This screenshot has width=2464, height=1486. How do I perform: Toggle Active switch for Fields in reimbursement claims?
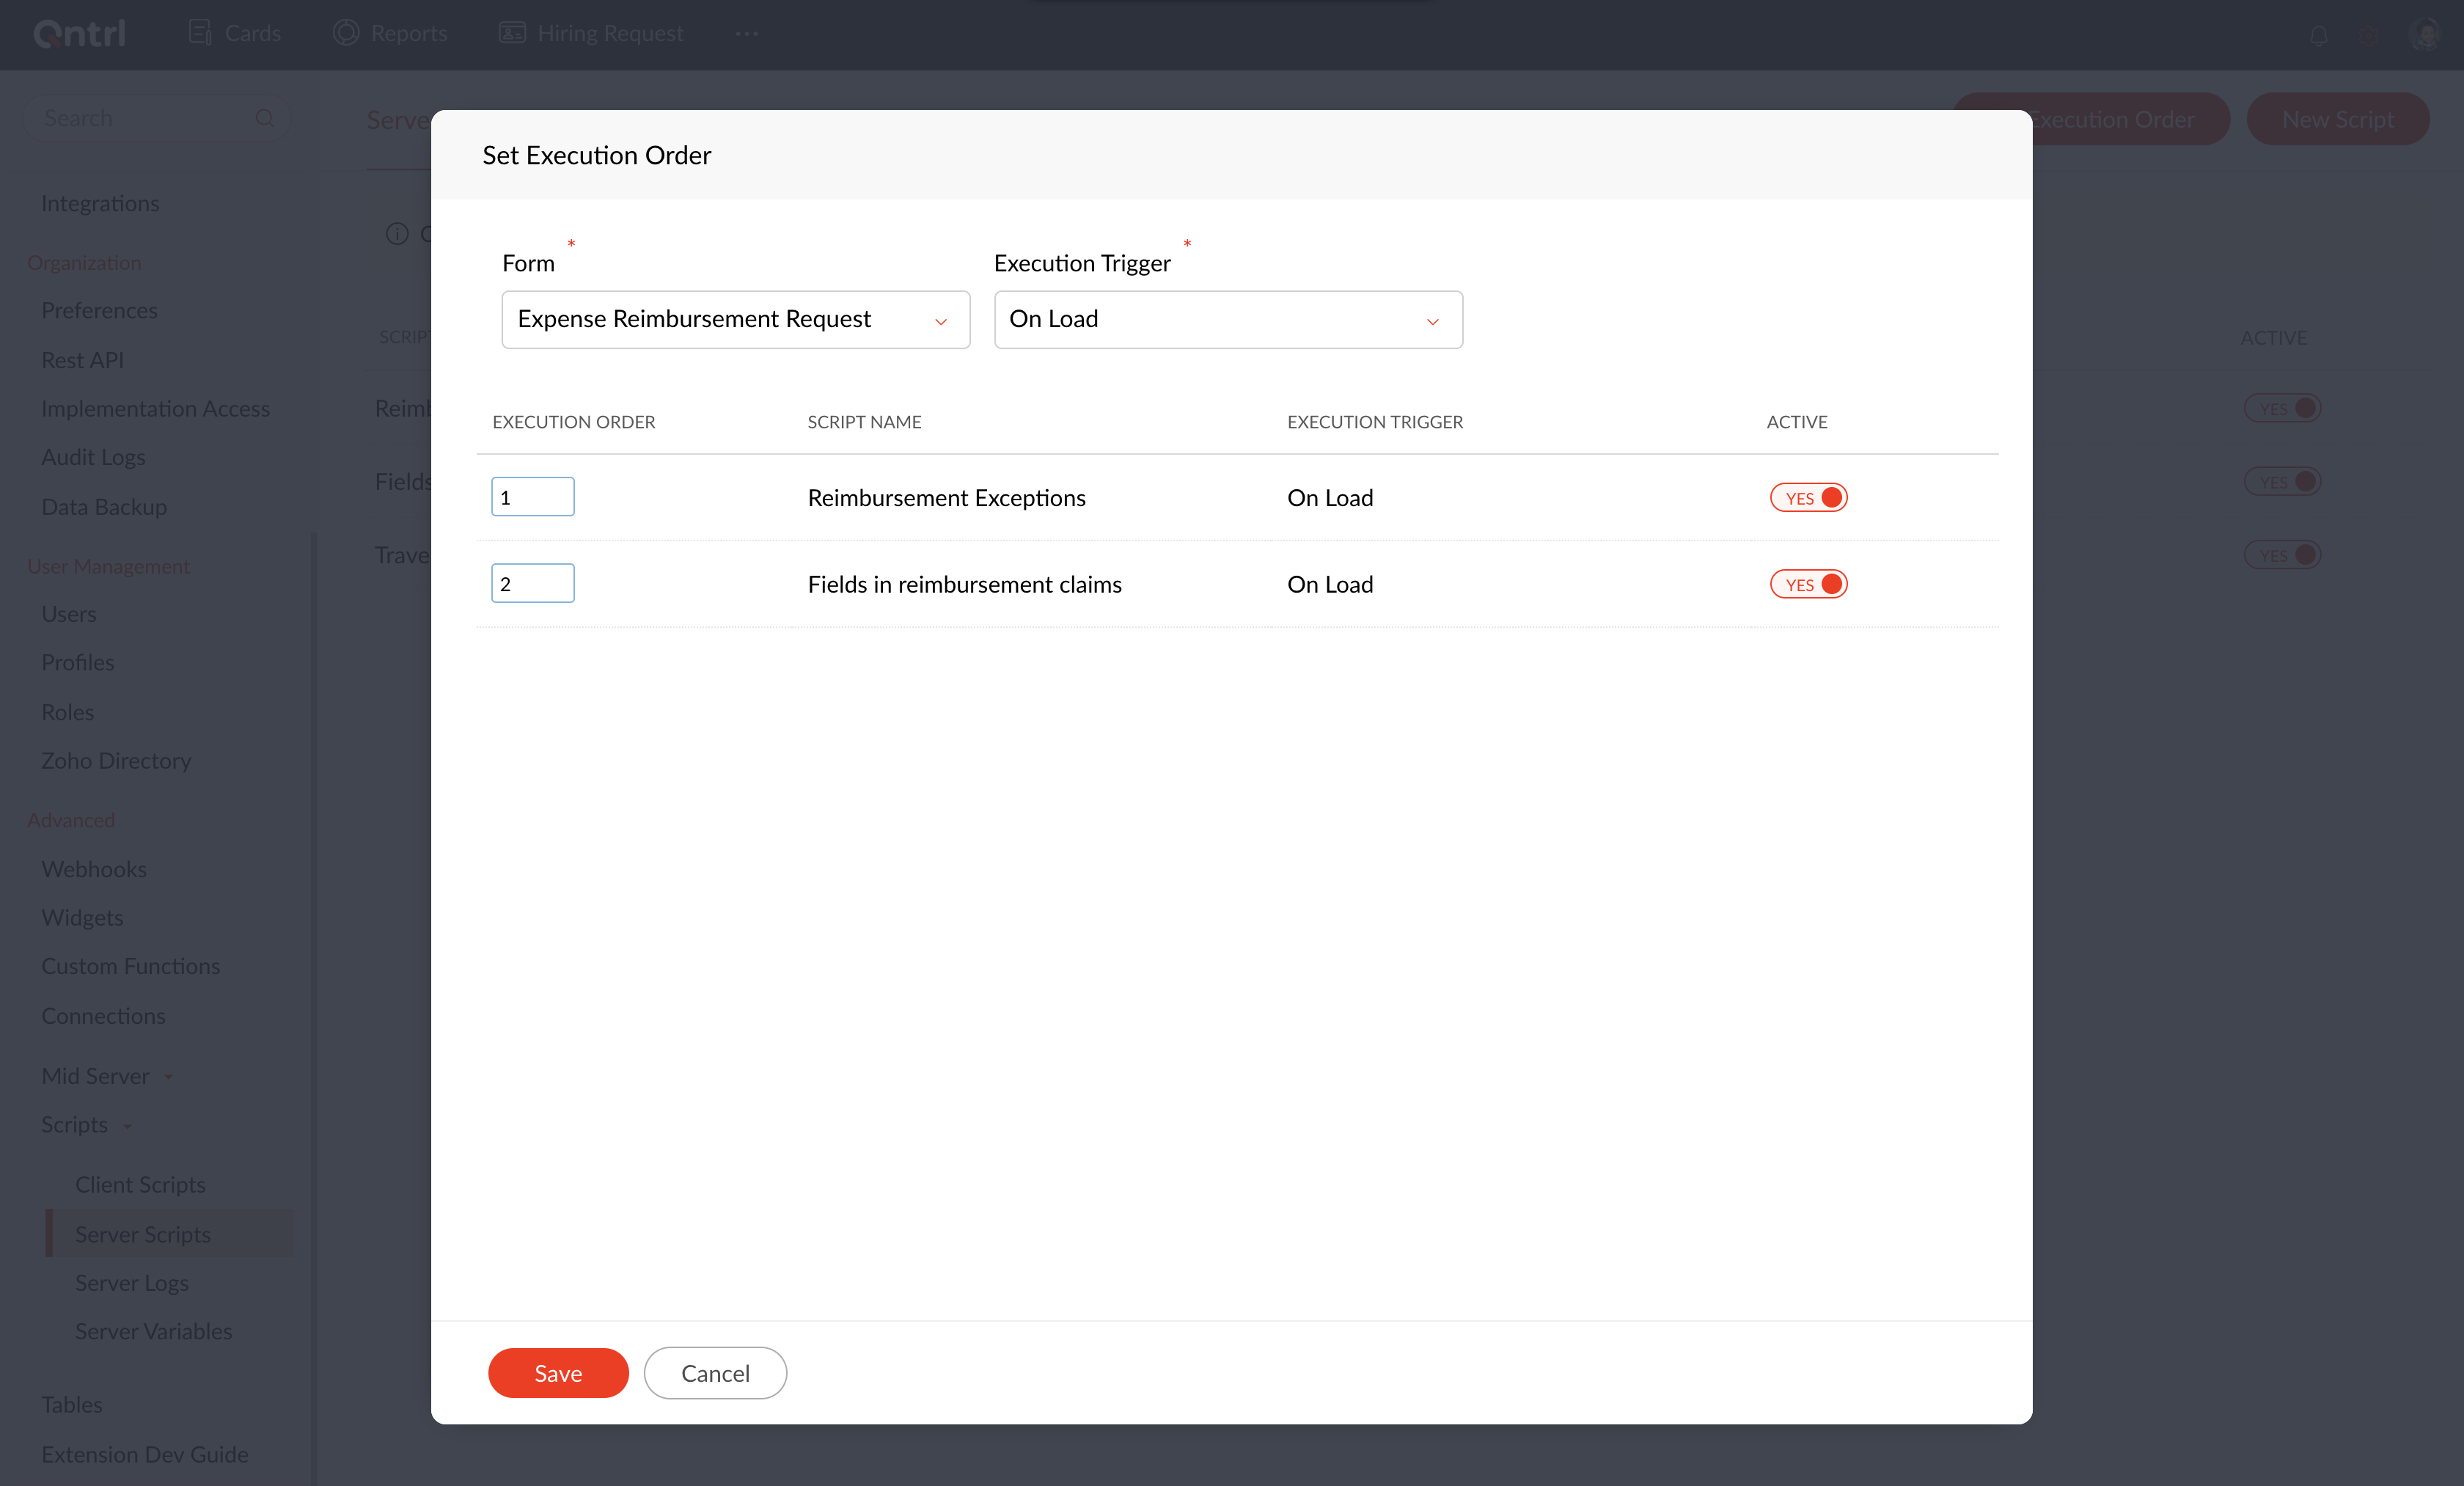pos(1808,584)
